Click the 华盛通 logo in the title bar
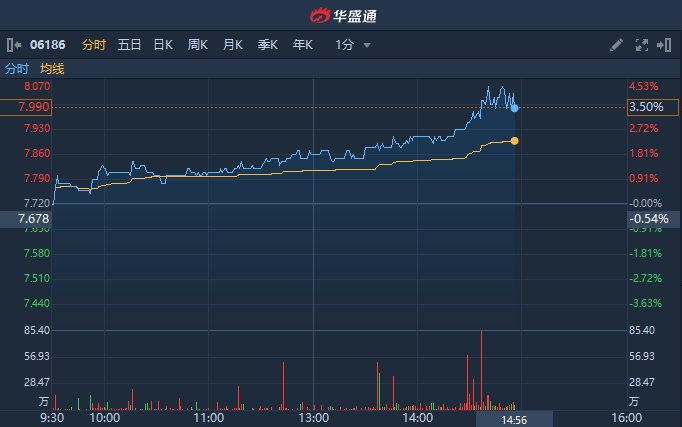 (x=341, y=15)
